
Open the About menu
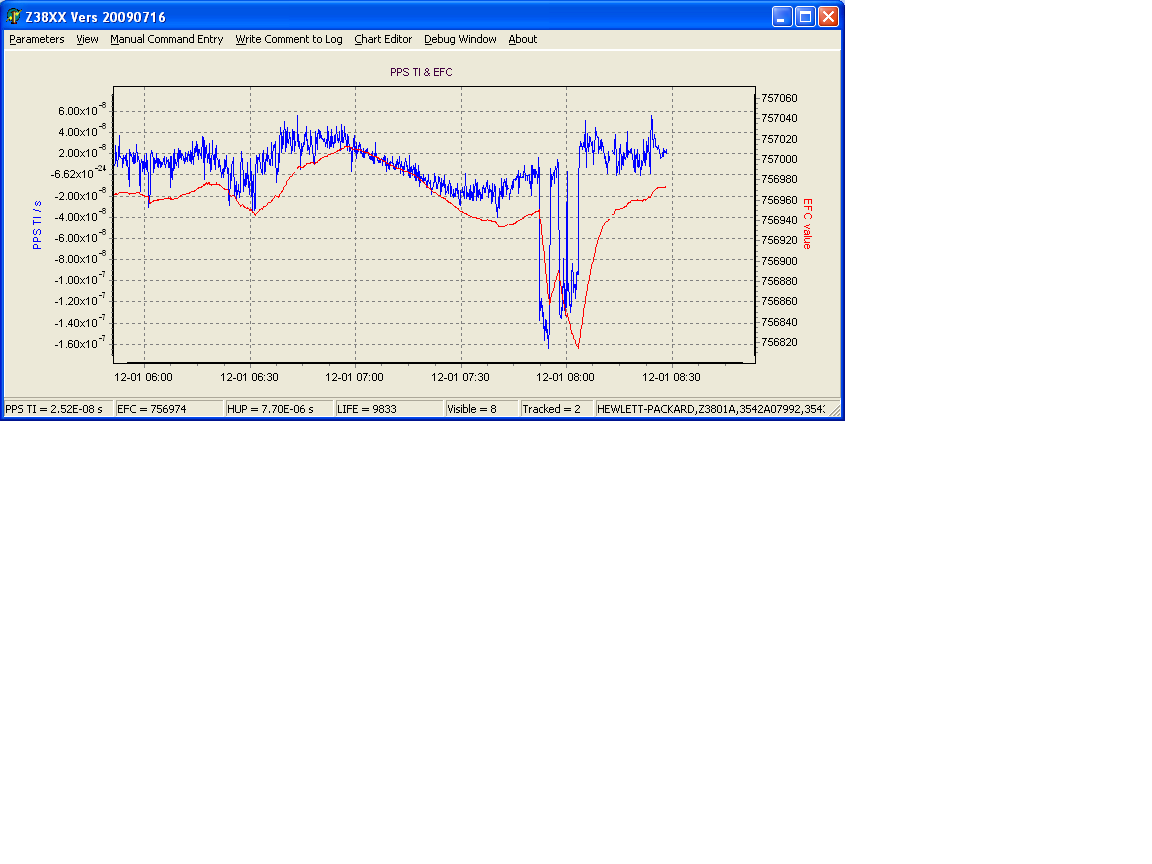(522, 40)
